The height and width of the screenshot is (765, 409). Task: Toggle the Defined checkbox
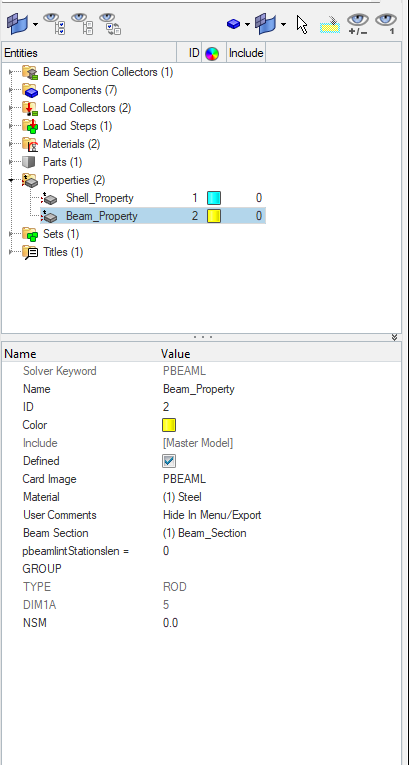click(x=169, y=461)
